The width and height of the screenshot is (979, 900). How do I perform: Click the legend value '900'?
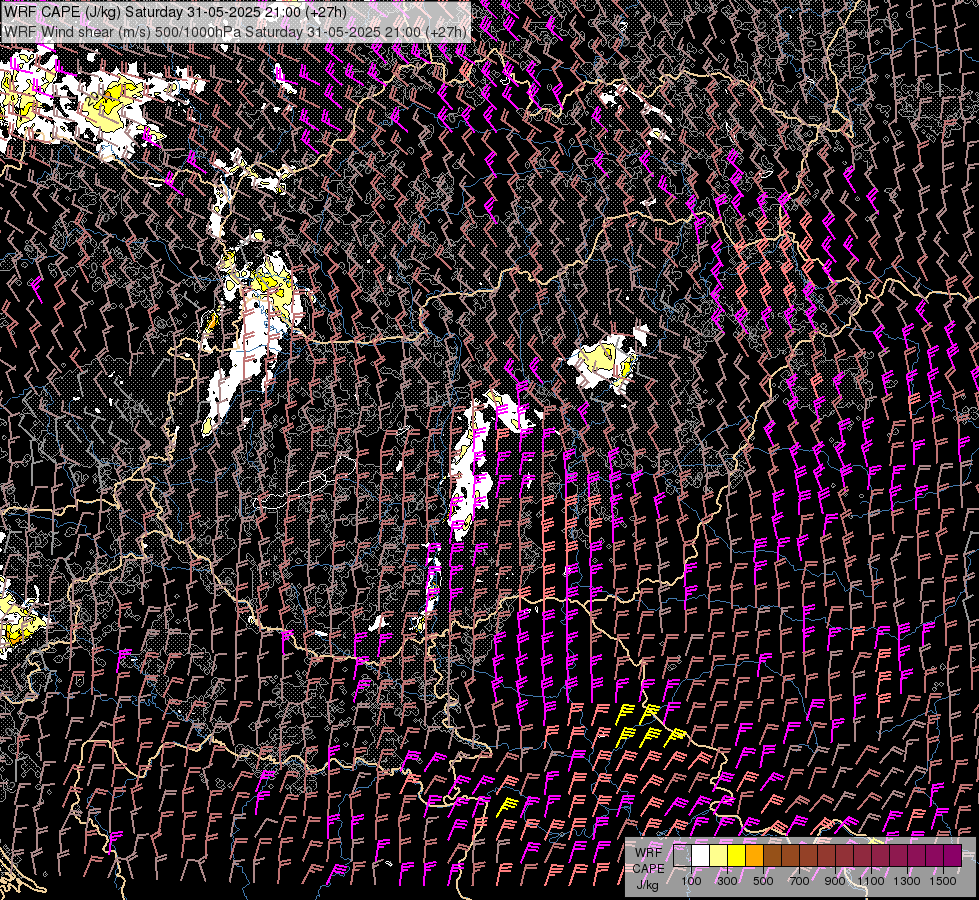tap(835, 881)
